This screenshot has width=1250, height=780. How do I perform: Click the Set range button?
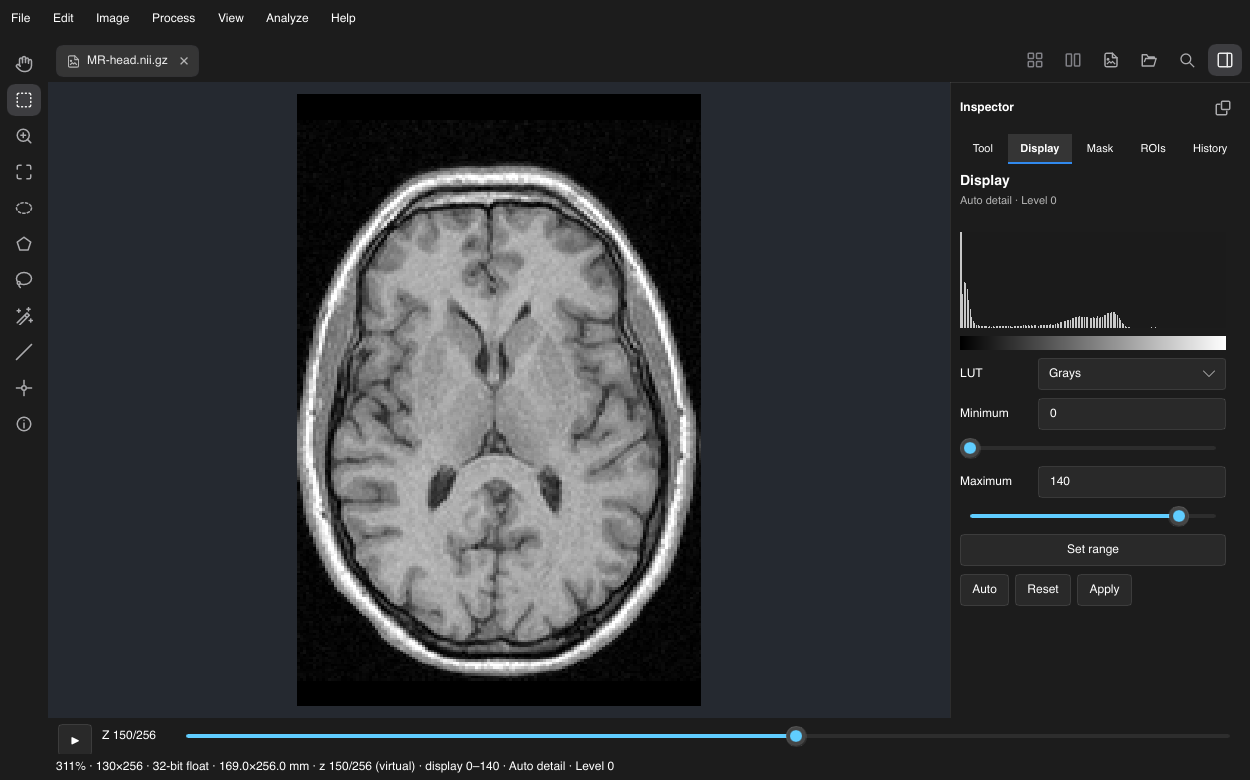[1093, 549]
